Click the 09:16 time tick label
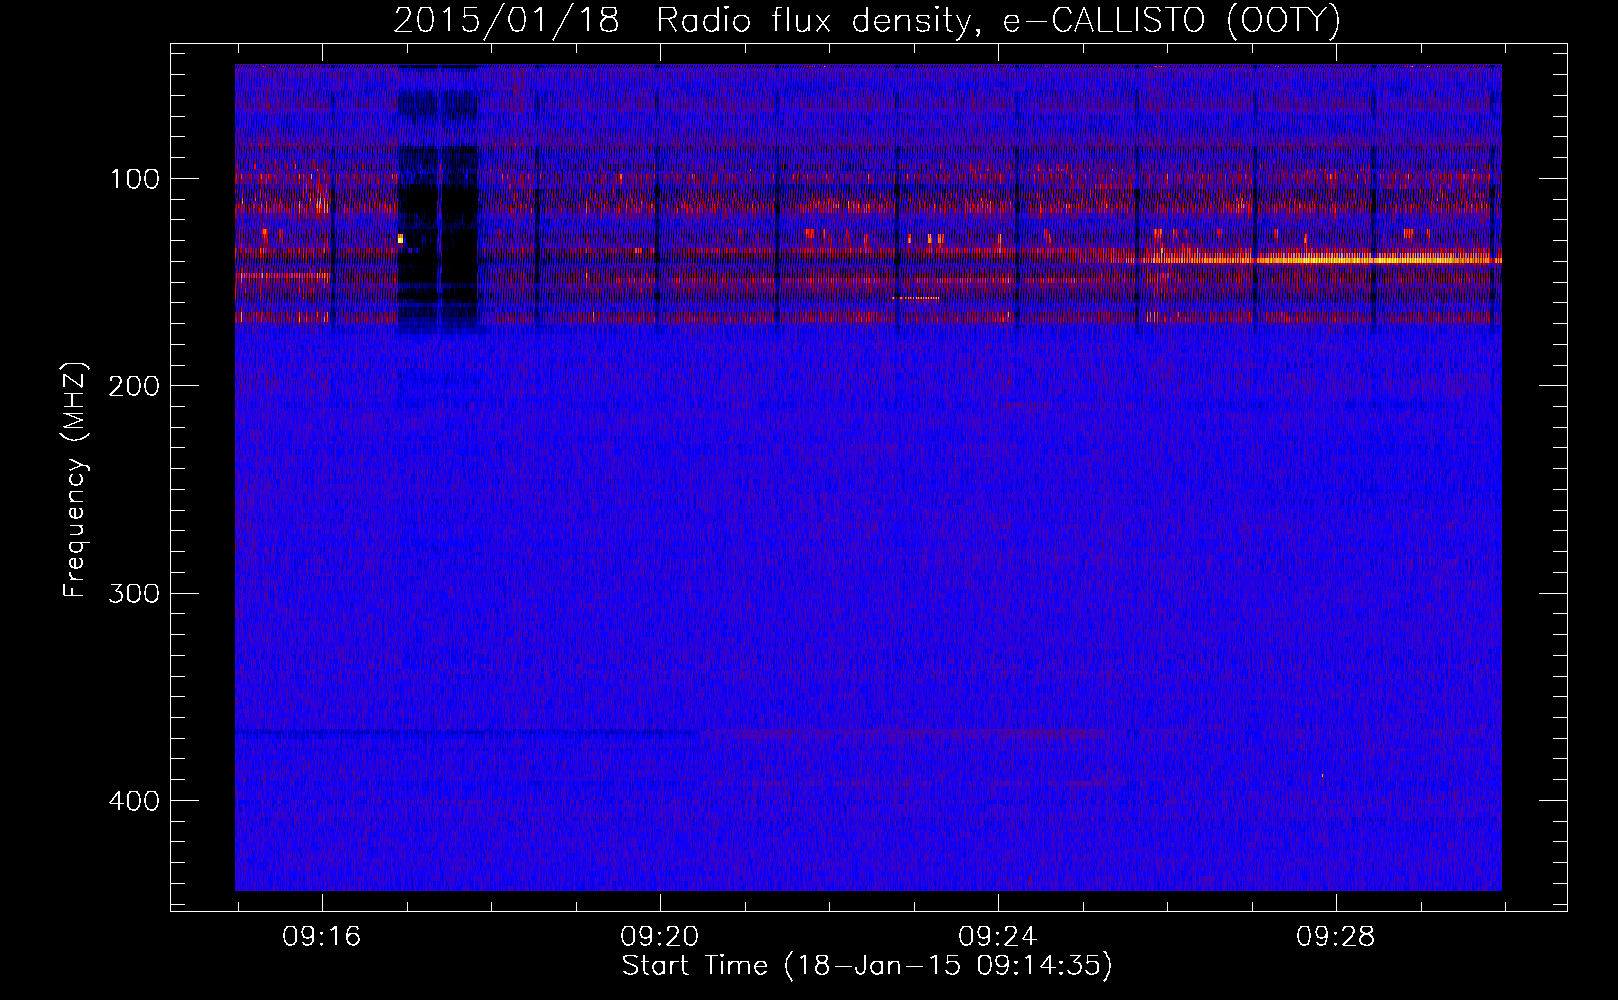Viewport: 1618px width, 1000px height. [322, 937]
